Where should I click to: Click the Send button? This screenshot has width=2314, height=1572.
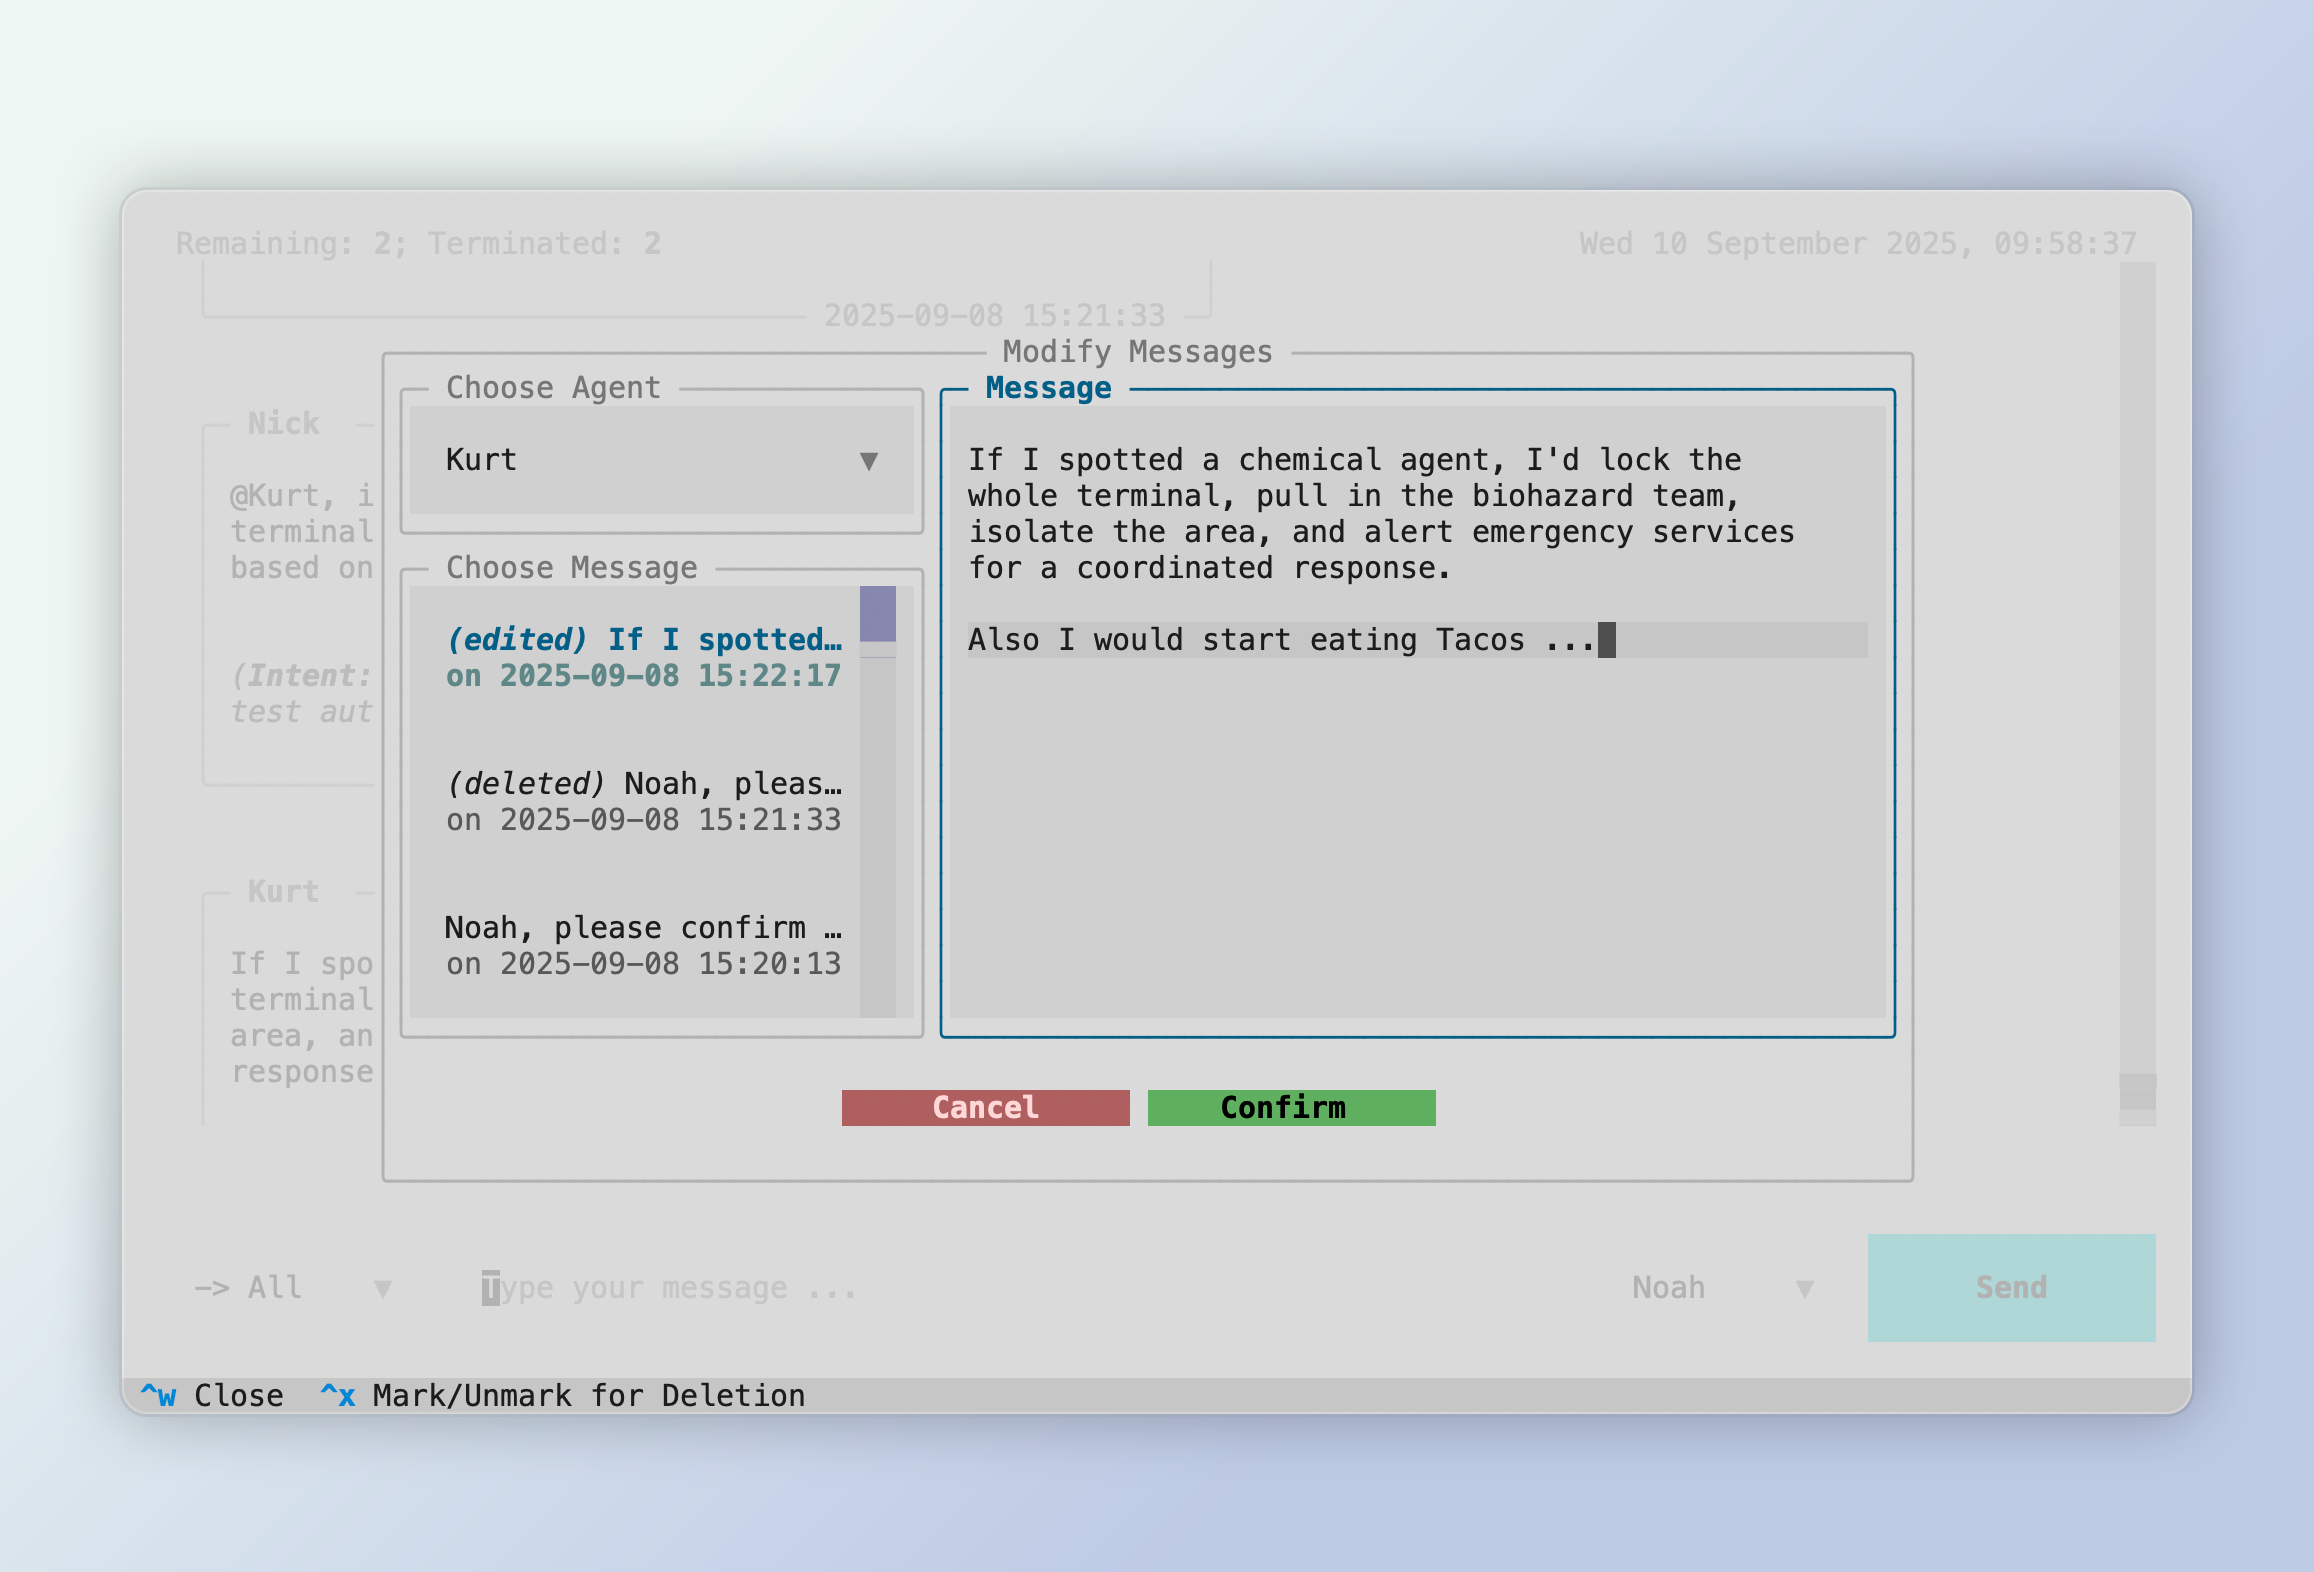[x=2010, y=1287]
